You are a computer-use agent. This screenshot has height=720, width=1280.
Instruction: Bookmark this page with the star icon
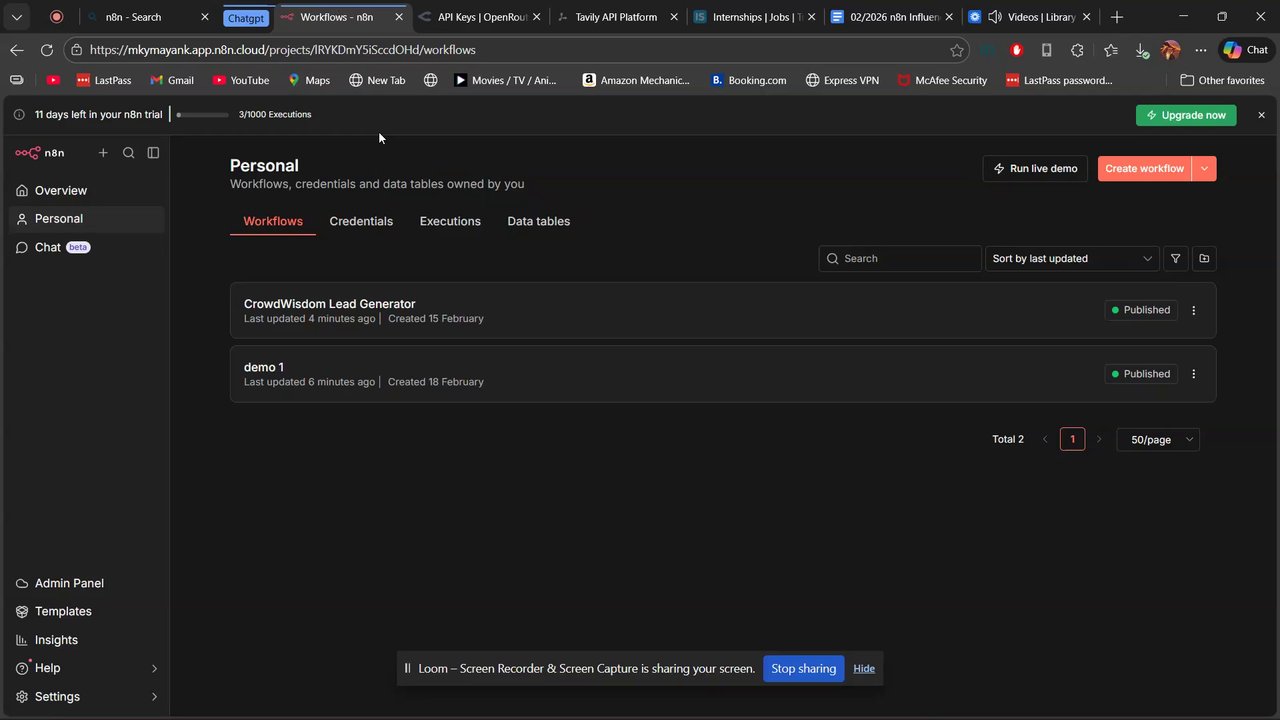click(x=957, y=50)
